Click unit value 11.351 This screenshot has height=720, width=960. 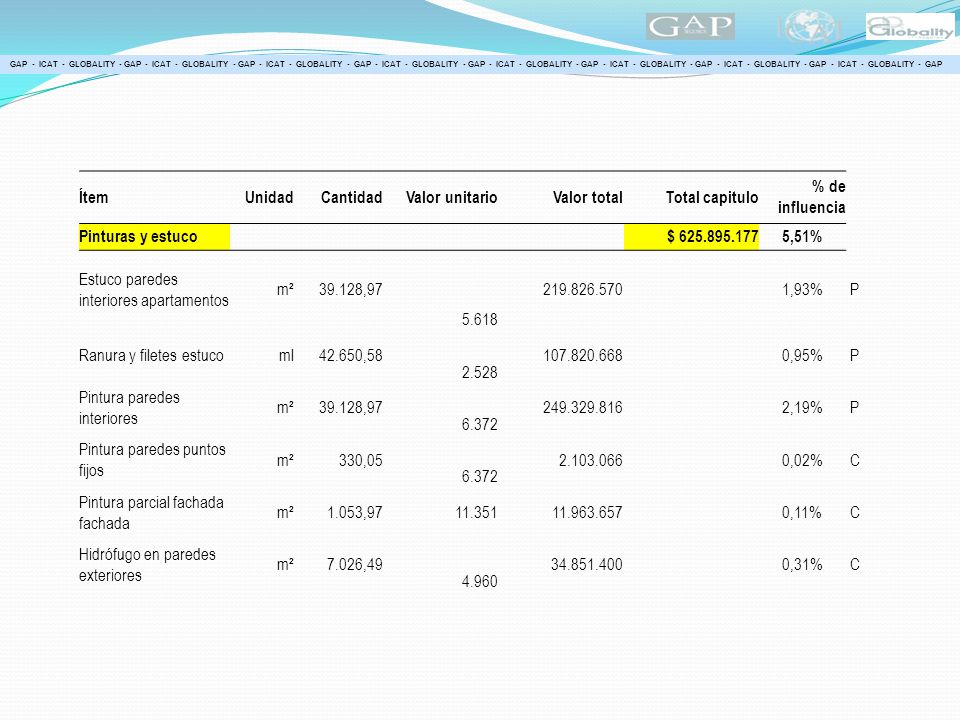476,512
